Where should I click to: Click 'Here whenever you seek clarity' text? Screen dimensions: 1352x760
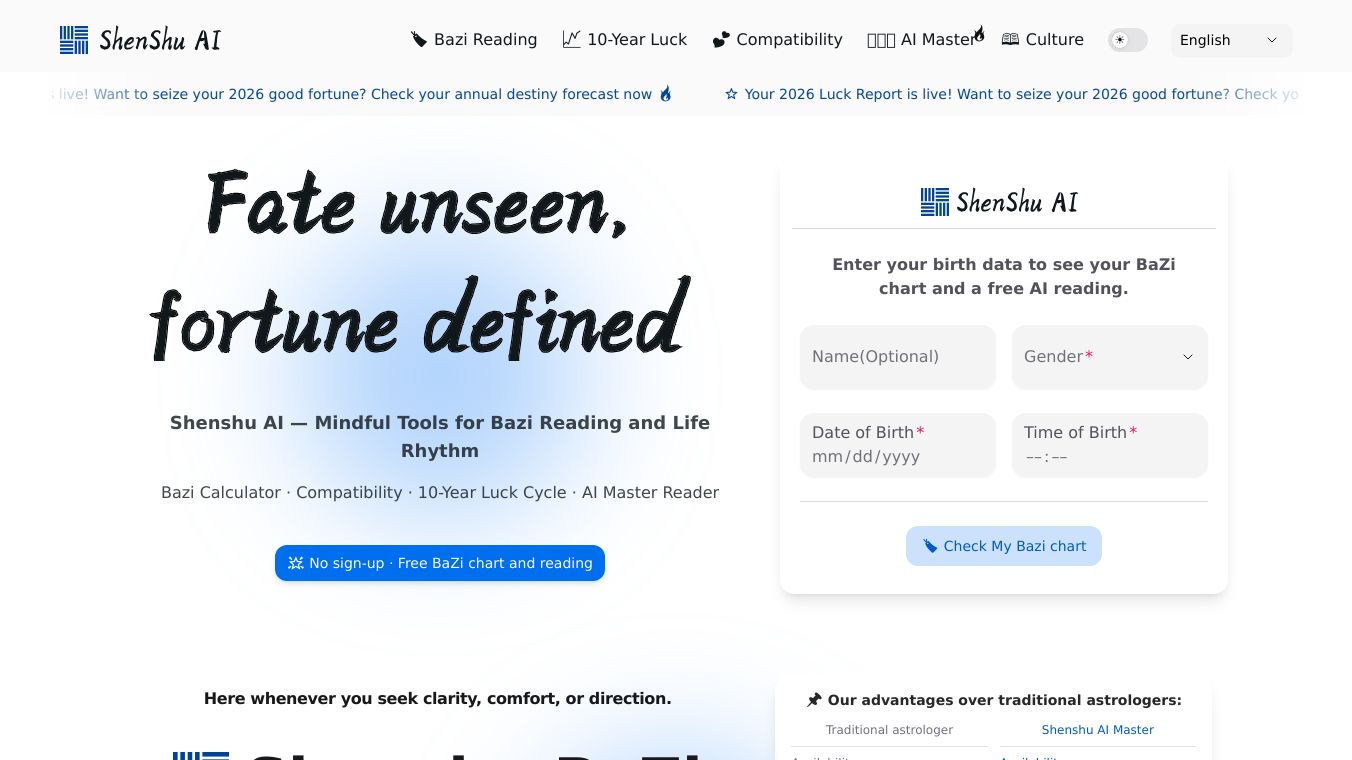tap(438, 698)
